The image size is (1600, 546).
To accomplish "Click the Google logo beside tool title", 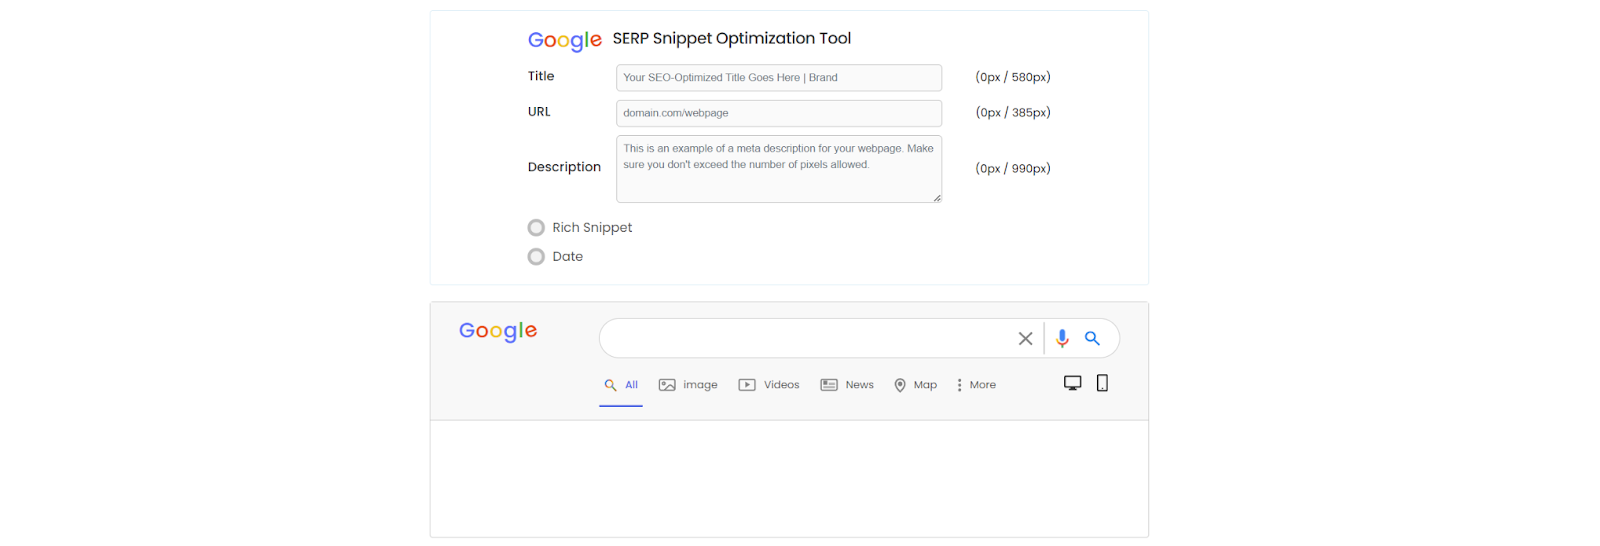I will coord(565,40).
